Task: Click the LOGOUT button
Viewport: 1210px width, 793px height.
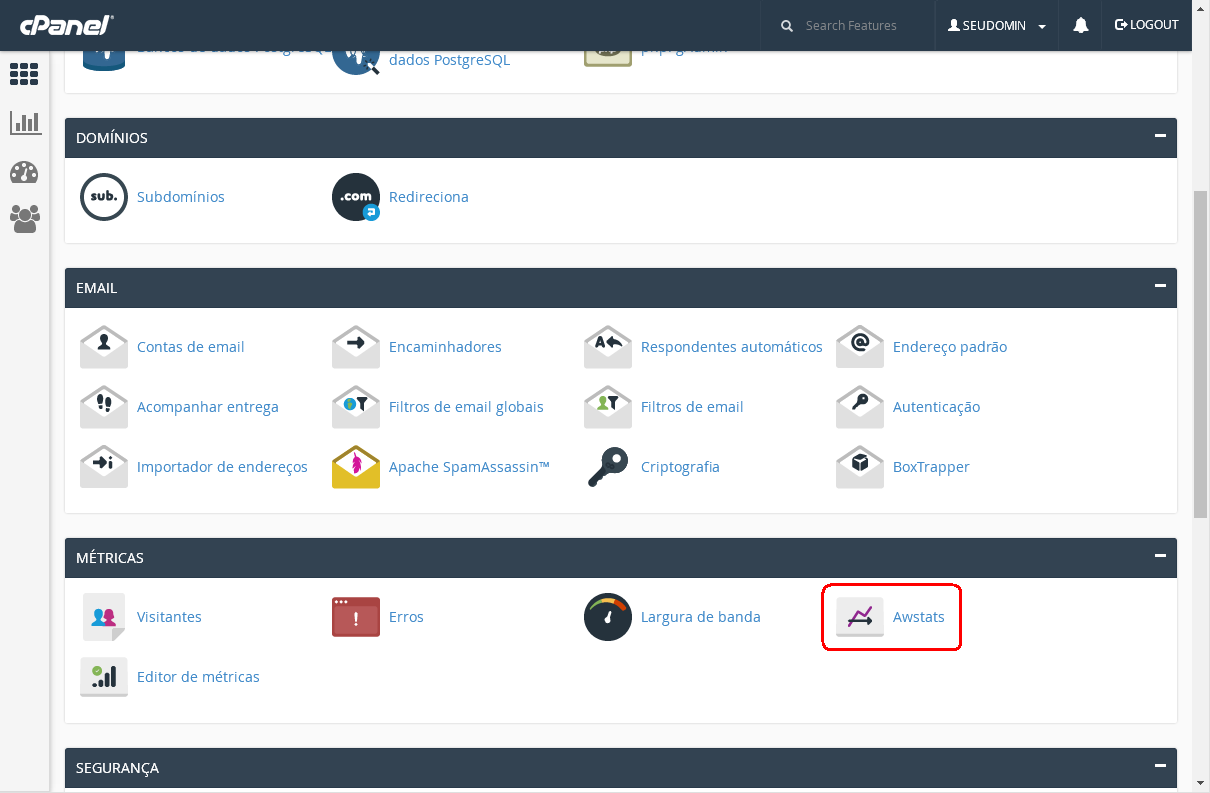Action: [1147, 25]
